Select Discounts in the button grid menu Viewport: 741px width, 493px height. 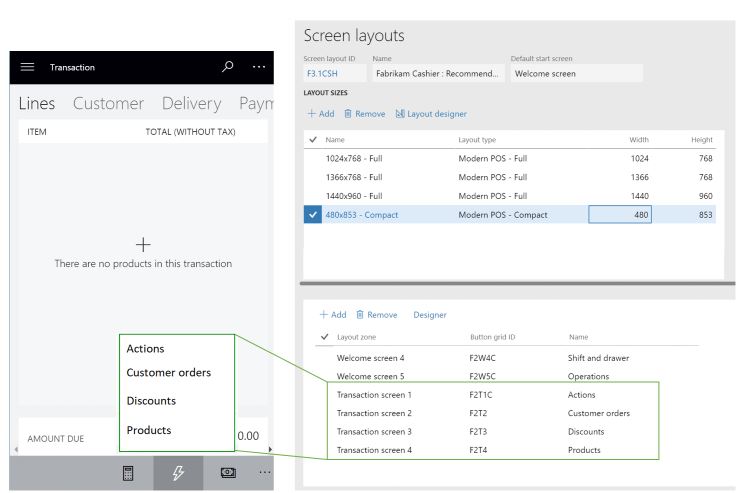tap(151, 401)
